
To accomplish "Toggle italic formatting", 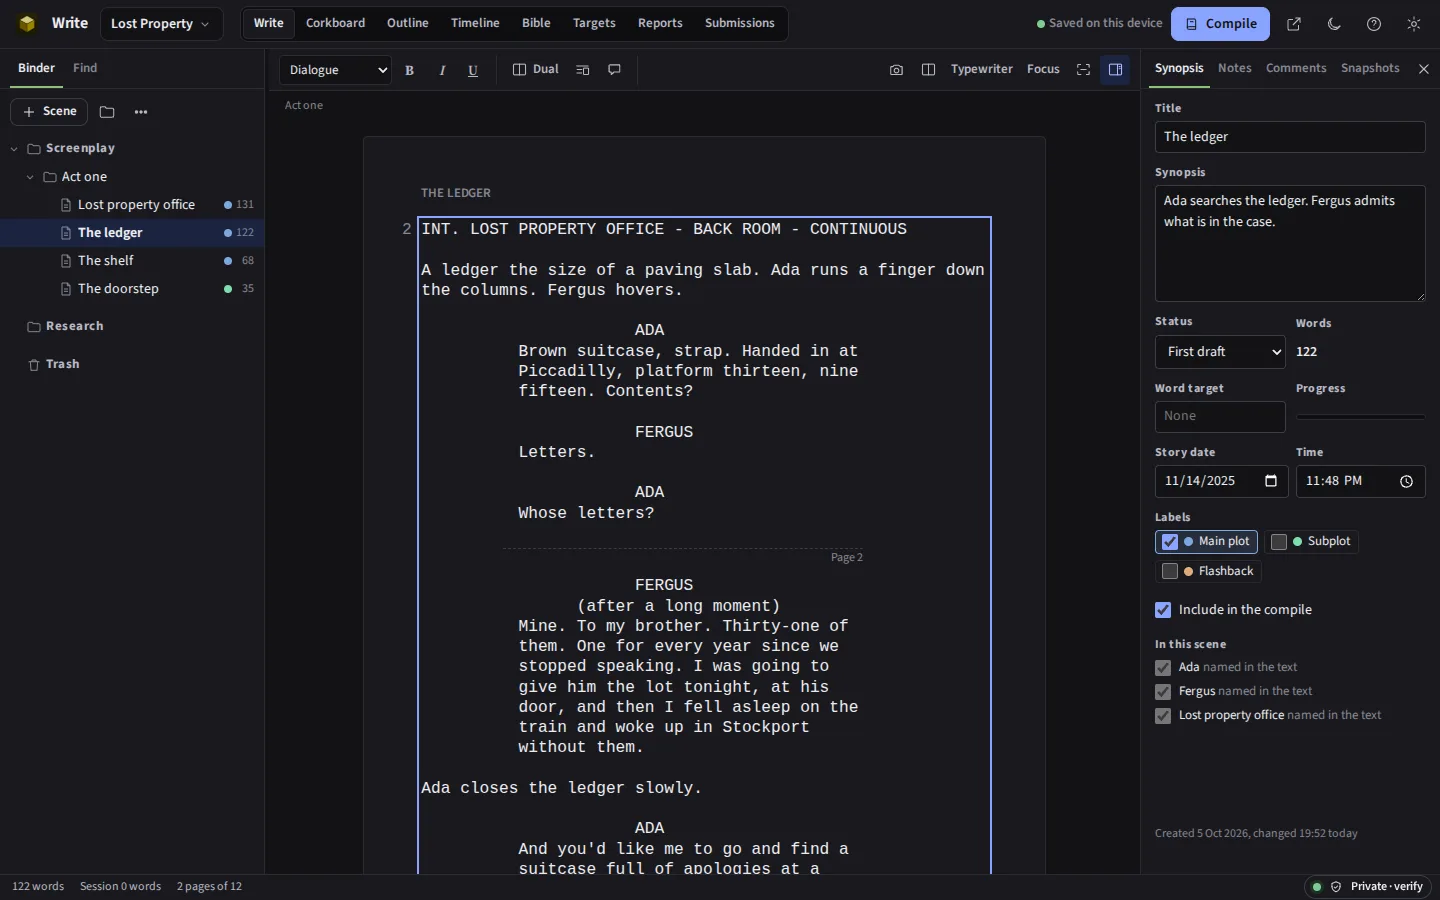I will pos(441,70).
